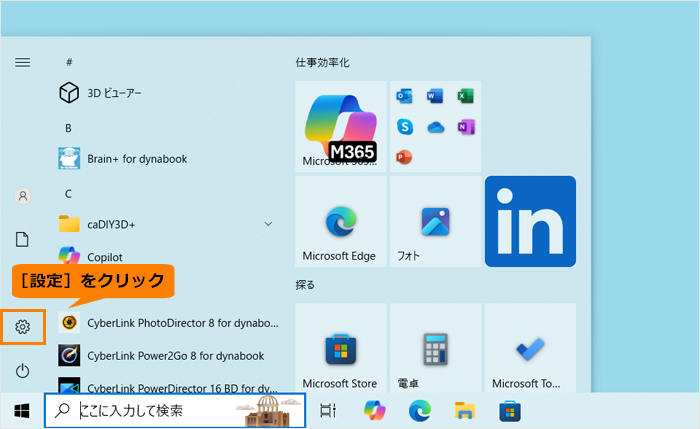Open the Microsoft Store tile
This screenshot has width=700, height=429.
341,348
